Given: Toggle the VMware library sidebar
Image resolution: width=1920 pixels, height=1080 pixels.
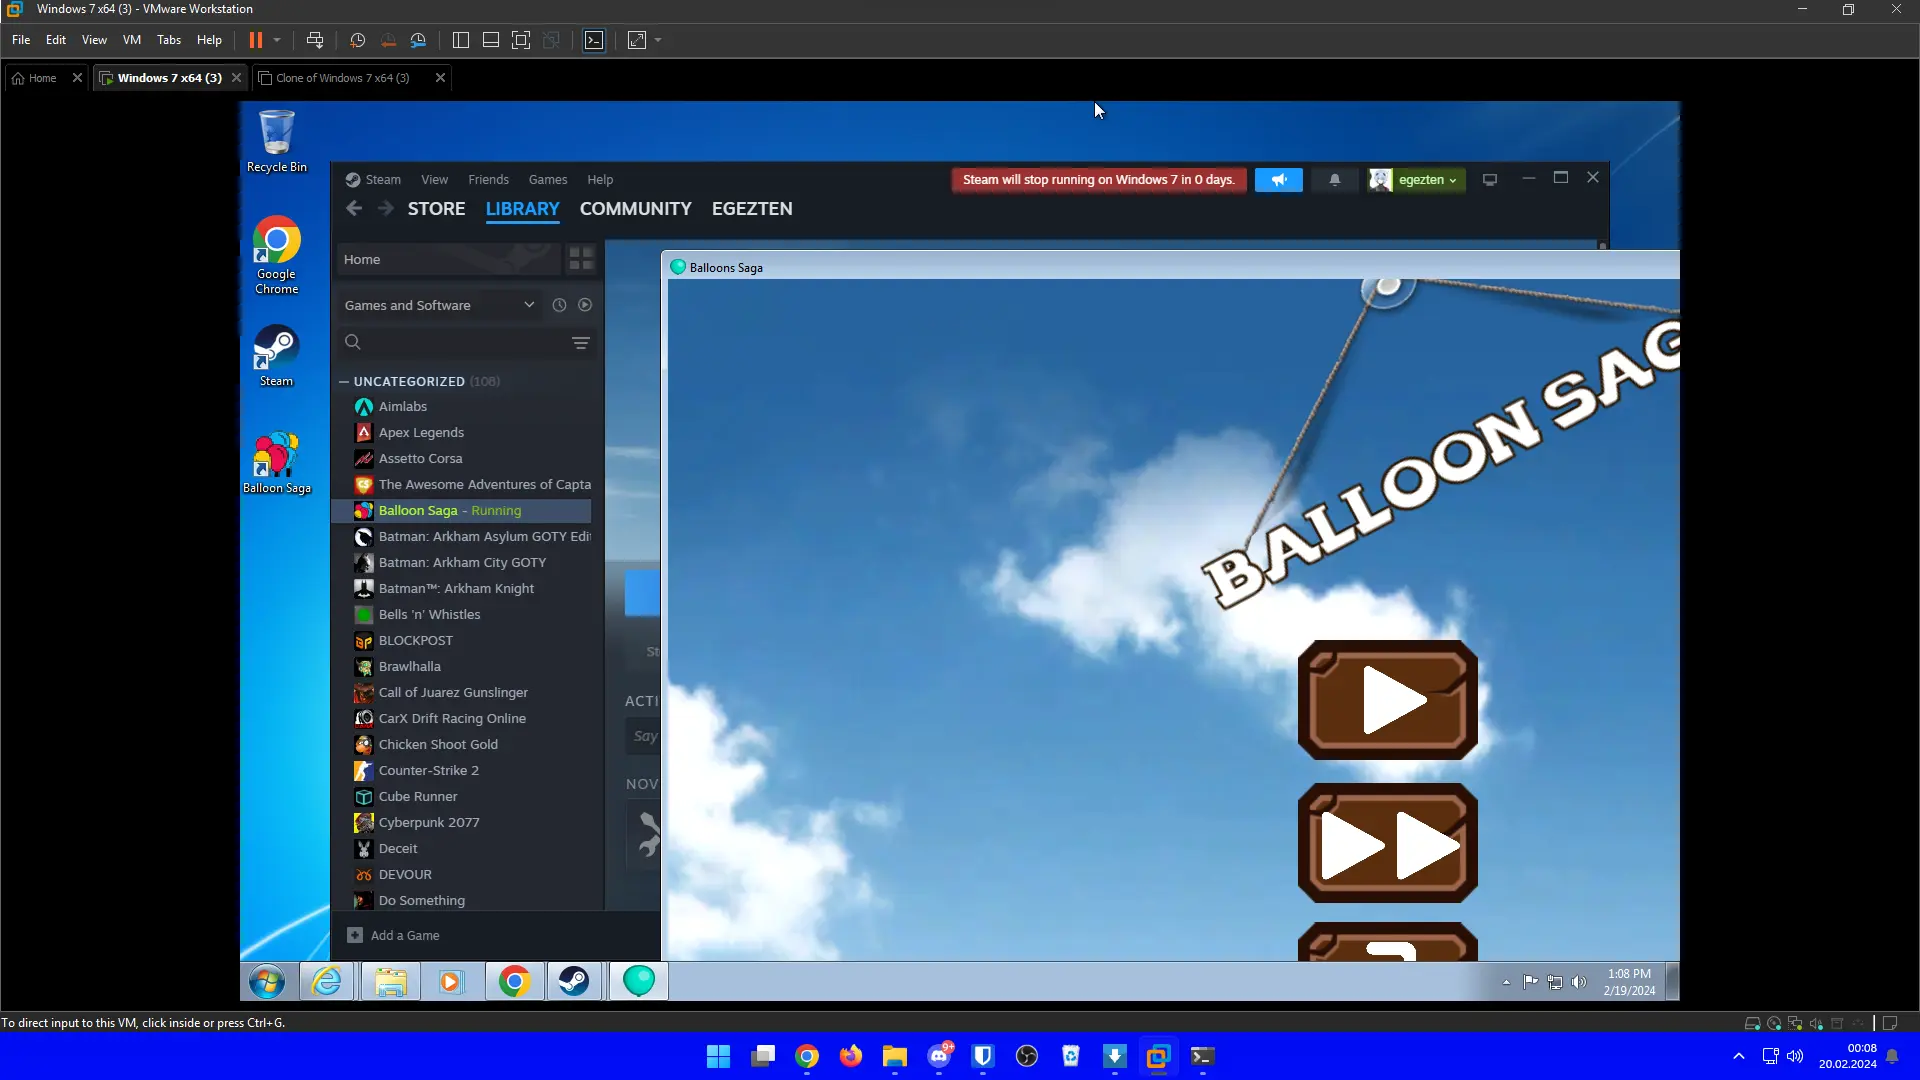Looking at the screenshot, I should tap(461, 40).
